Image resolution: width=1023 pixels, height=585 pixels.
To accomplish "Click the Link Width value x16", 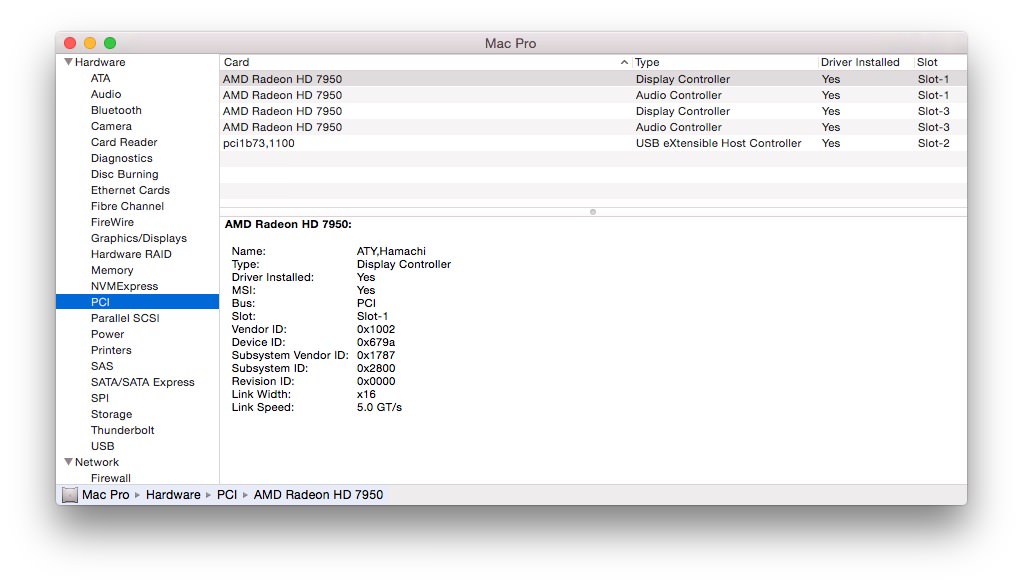I will click(x=366, y=395).
